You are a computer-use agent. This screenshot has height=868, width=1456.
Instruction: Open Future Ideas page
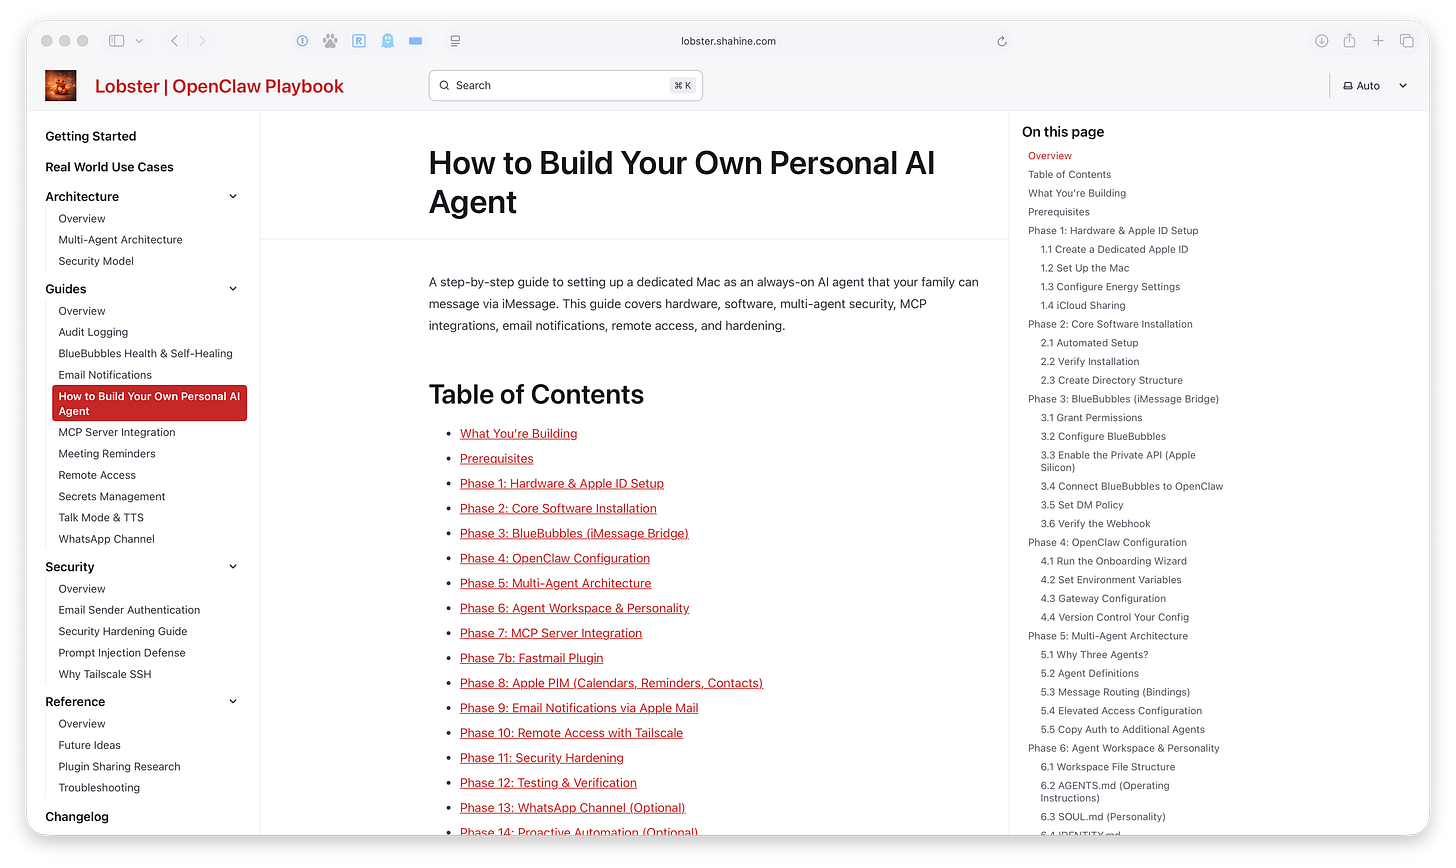tap(89, 745)
